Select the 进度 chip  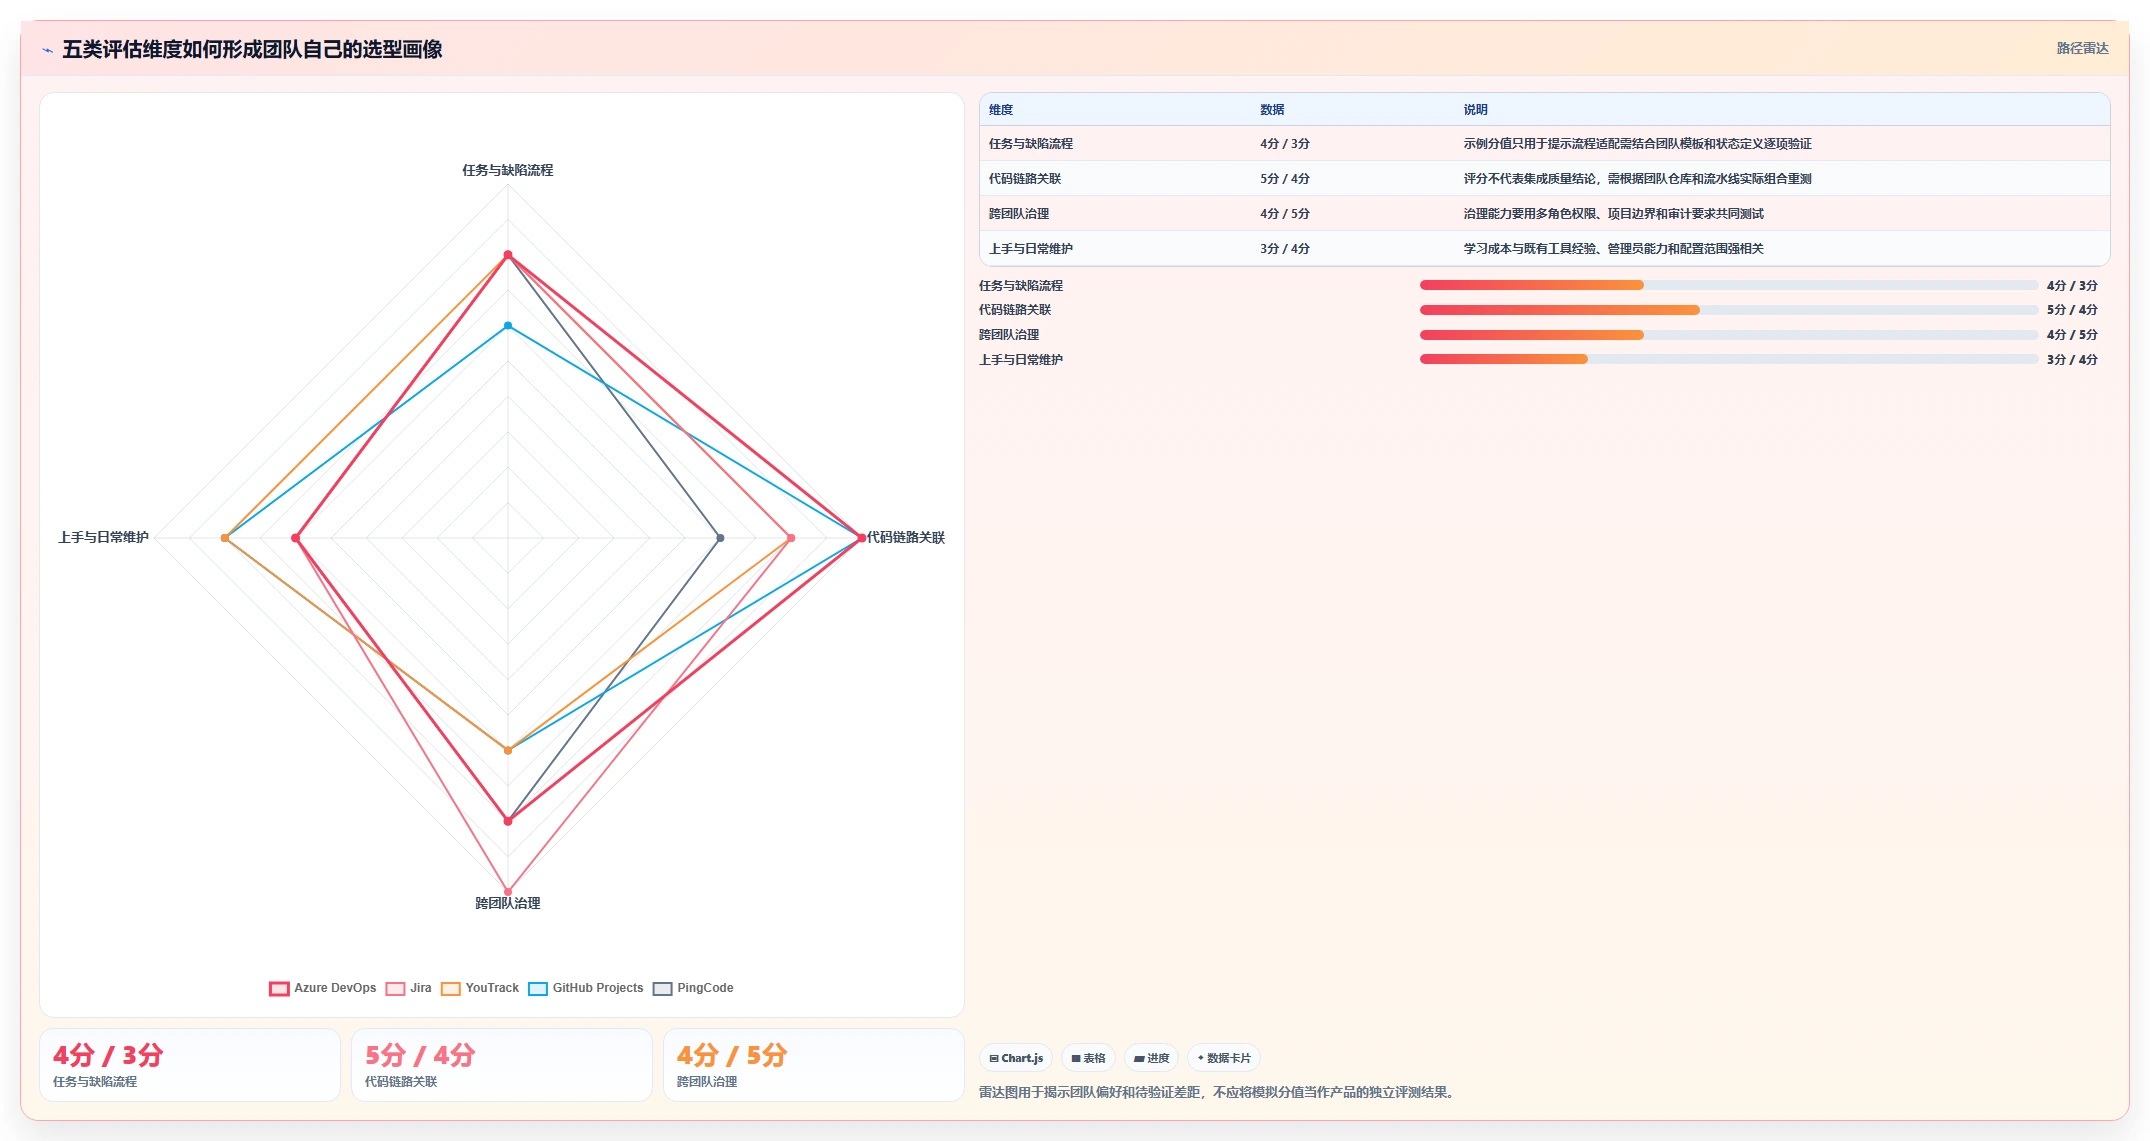[1151, 1058]
